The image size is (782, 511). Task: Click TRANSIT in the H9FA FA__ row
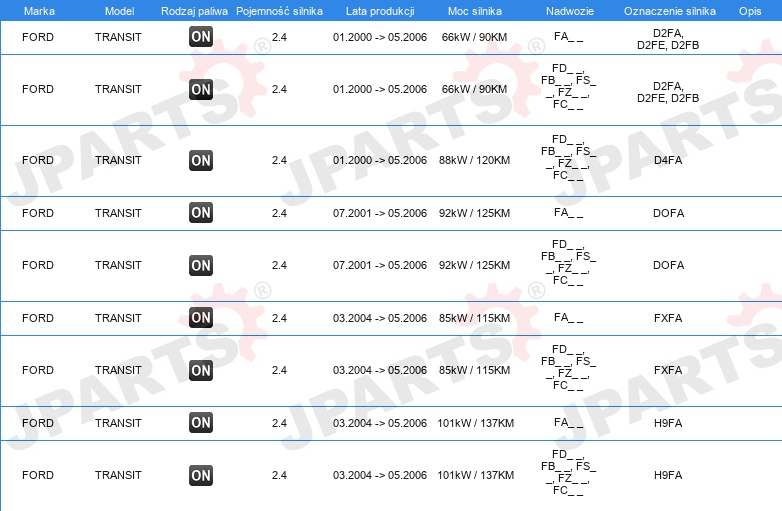tap(118, 423)
